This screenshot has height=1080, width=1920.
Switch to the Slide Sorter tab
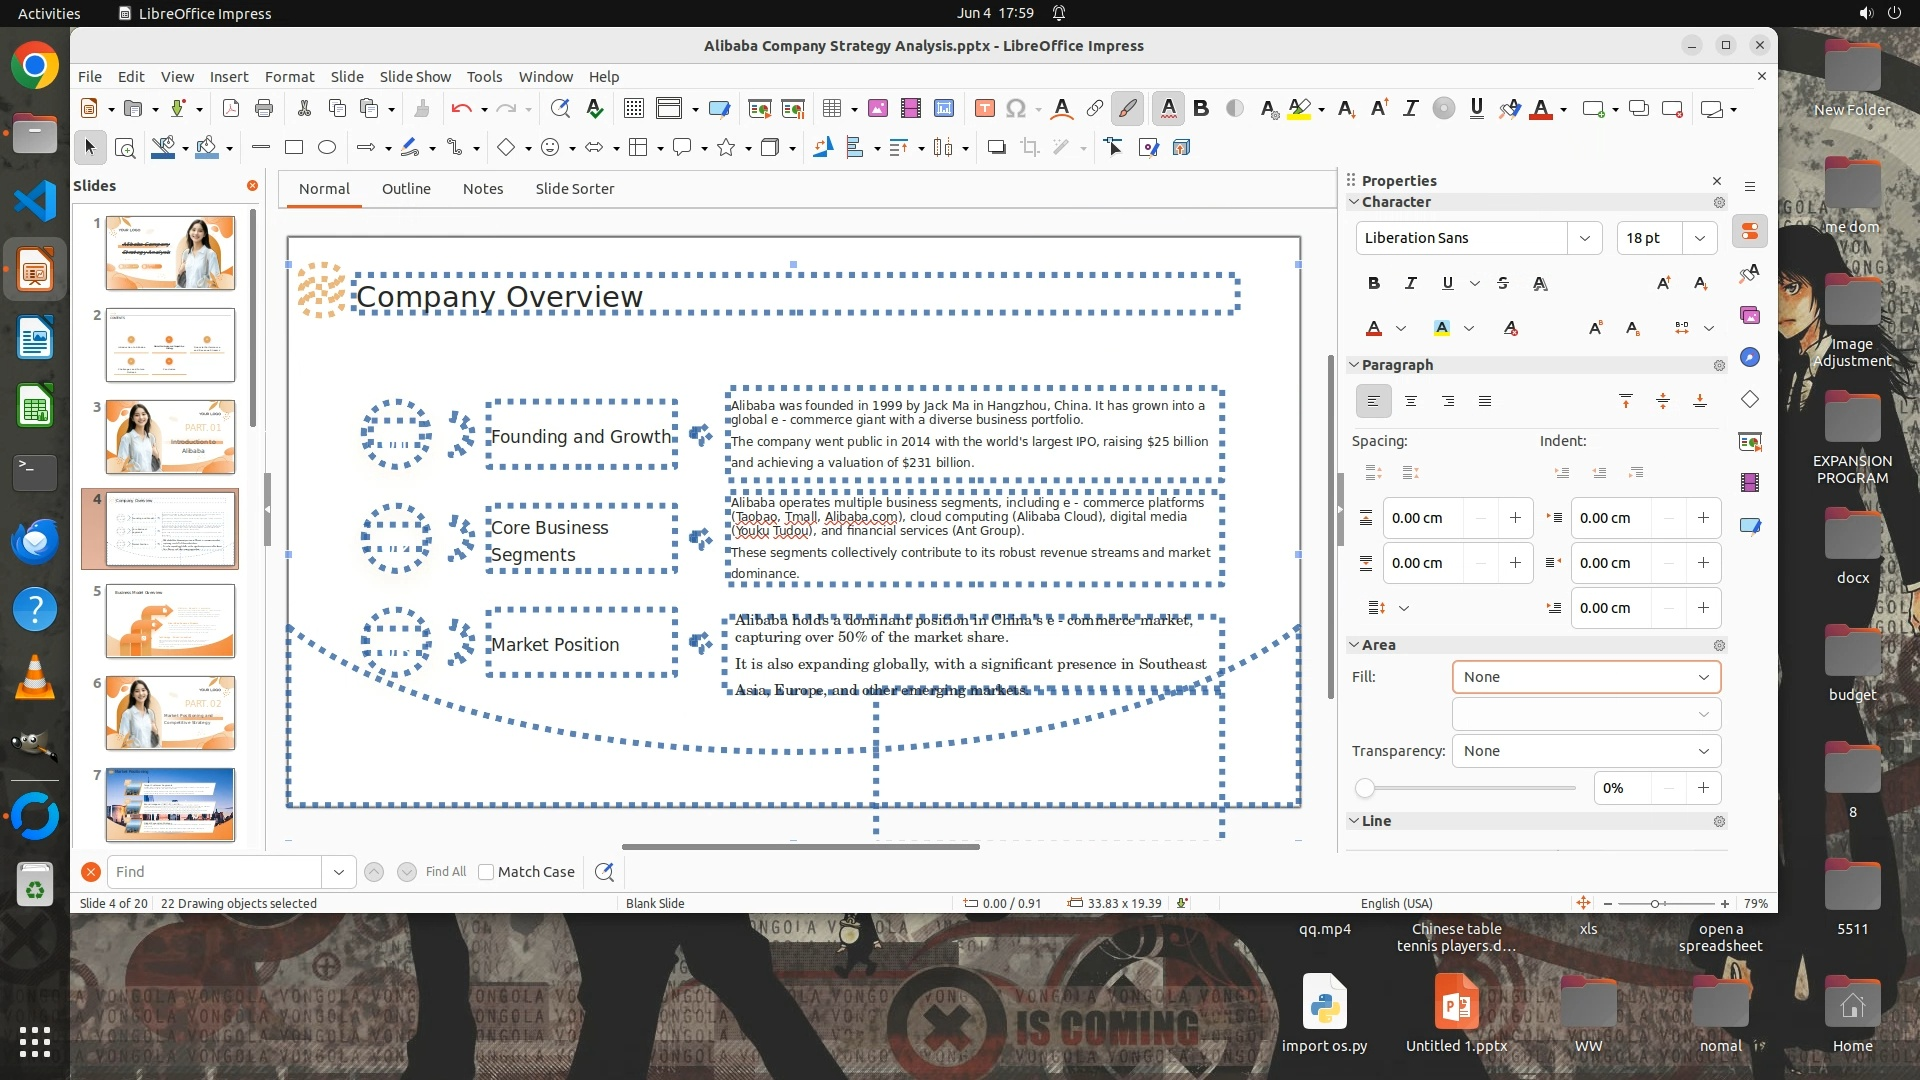click(x=574, y=189)
